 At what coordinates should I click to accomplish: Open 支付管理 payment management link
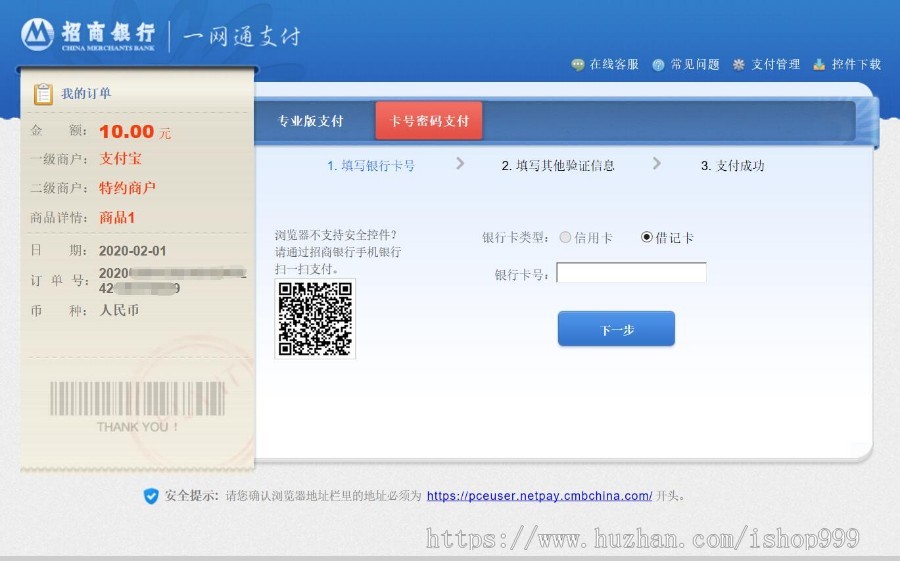(x=775, y=64)
